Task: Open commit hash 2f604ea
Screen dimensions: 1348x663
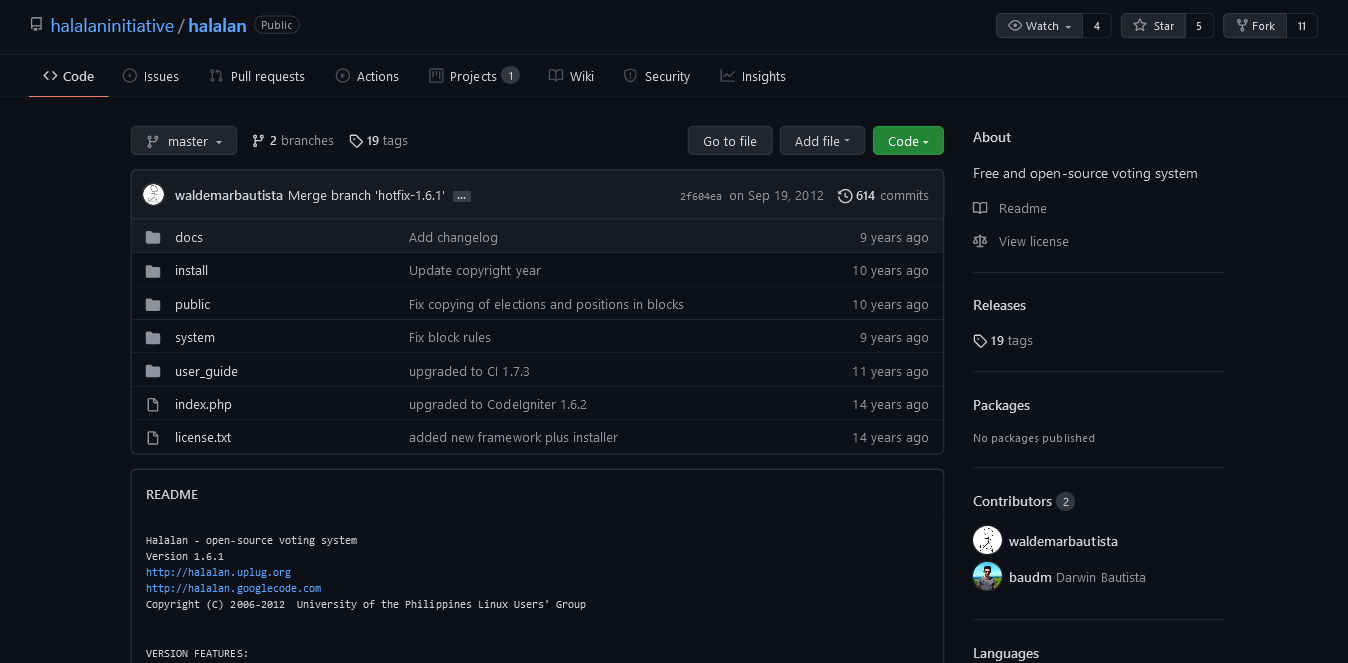Action: (701, 196)
